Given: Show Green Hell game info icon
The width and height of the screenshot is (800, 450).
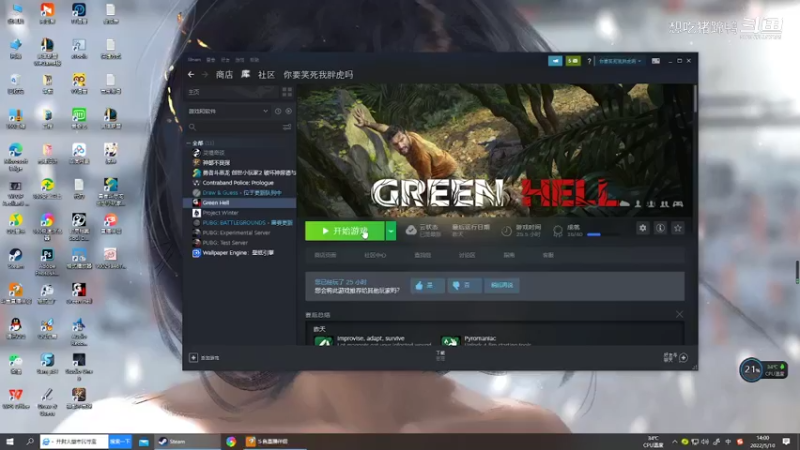Looking at the screenshot, I should pos(660,228).
